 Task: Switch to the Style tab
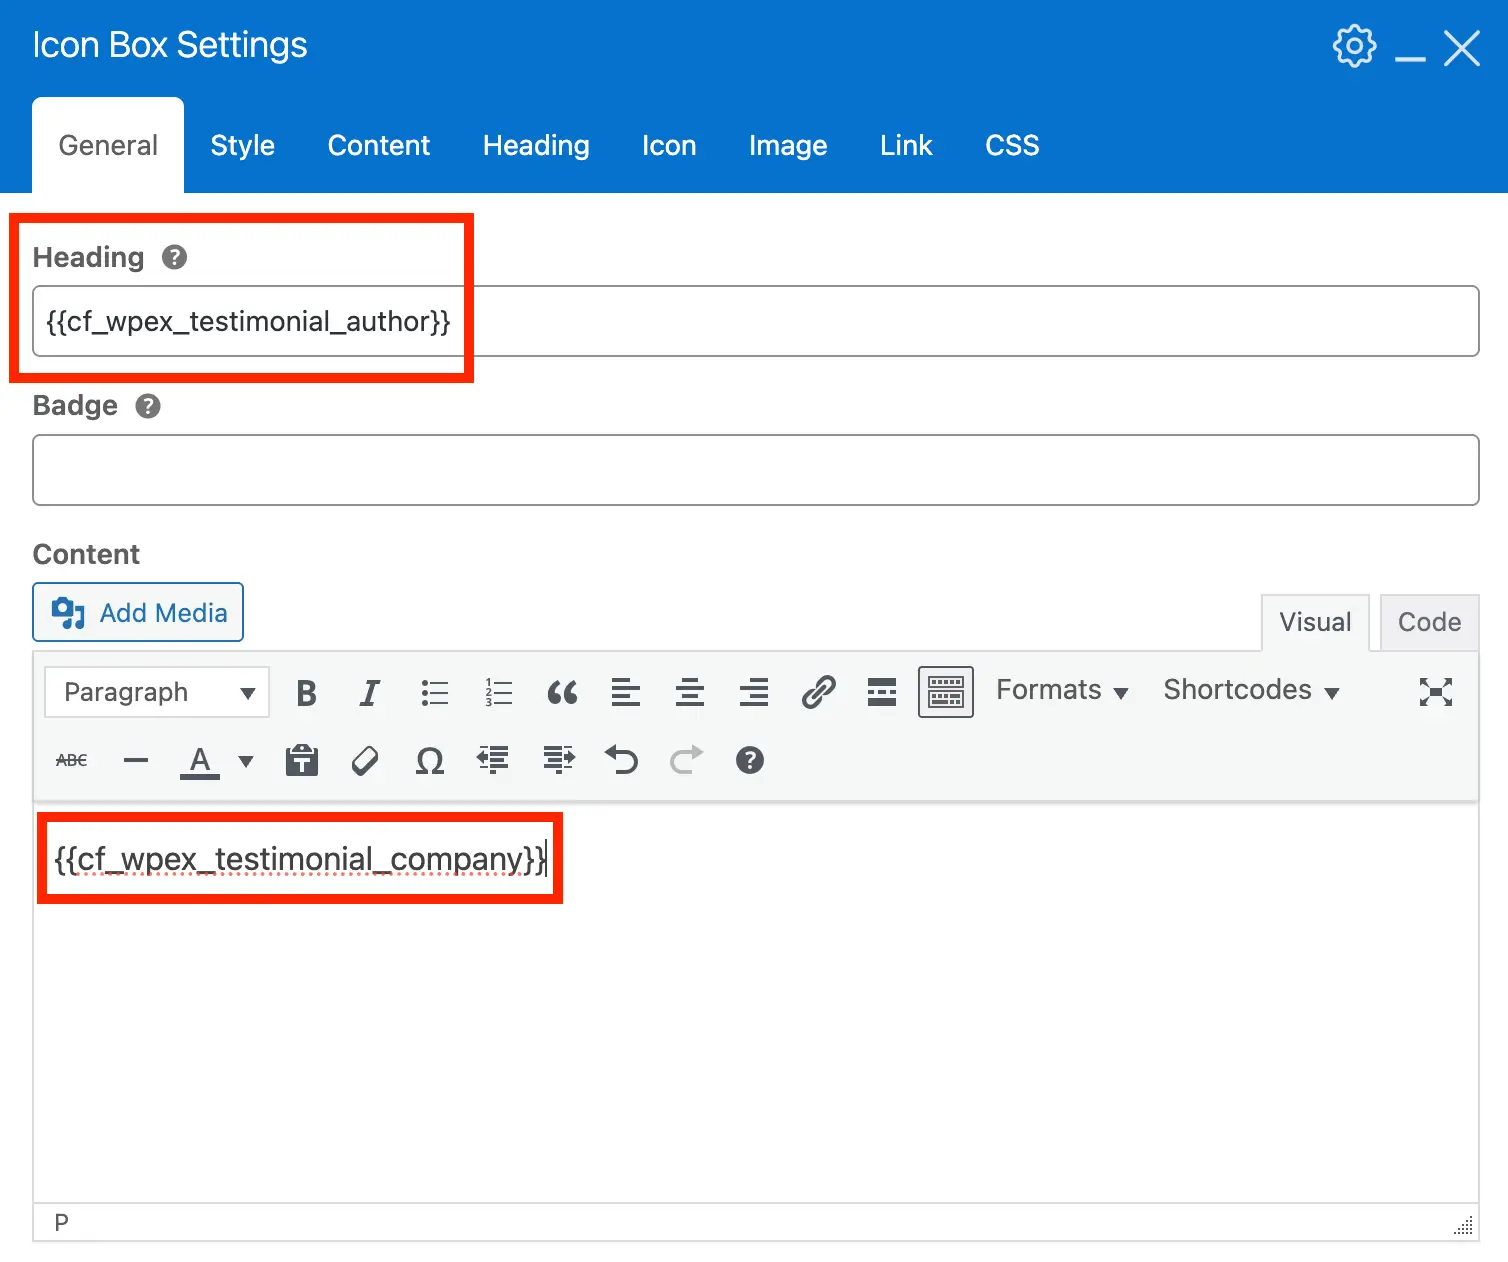(242, 146)
